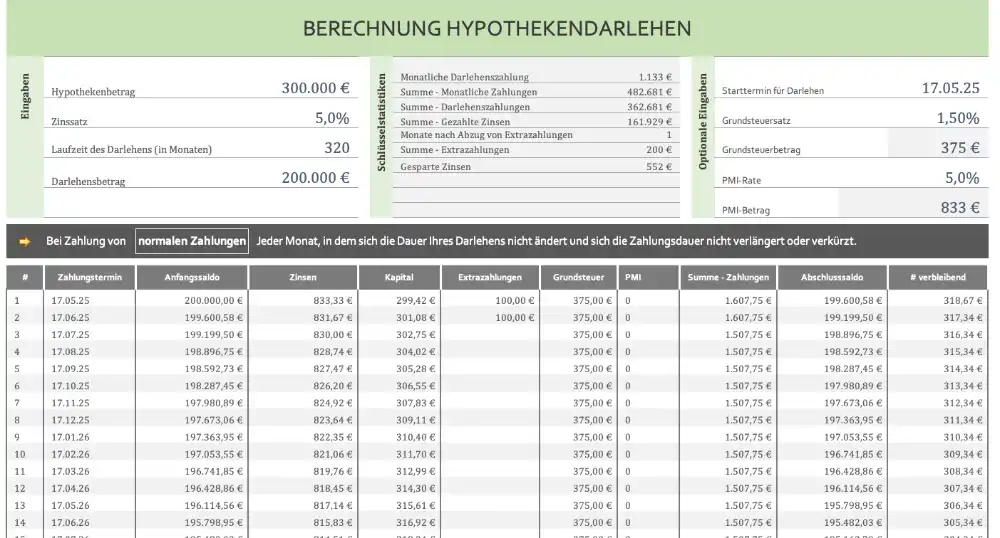Click the orange arrow icon beside Bei Zahlung von
Viewport: 1000px width, 538px height.
[x=25, y=242]
